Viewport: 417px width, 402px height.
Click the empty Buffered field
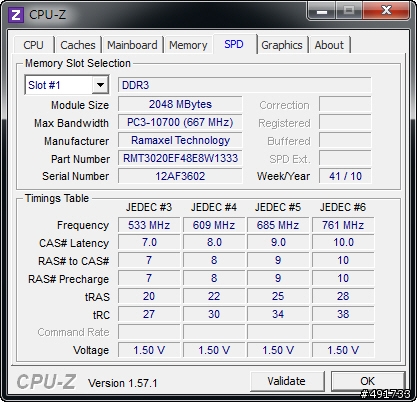pos(345,140)
